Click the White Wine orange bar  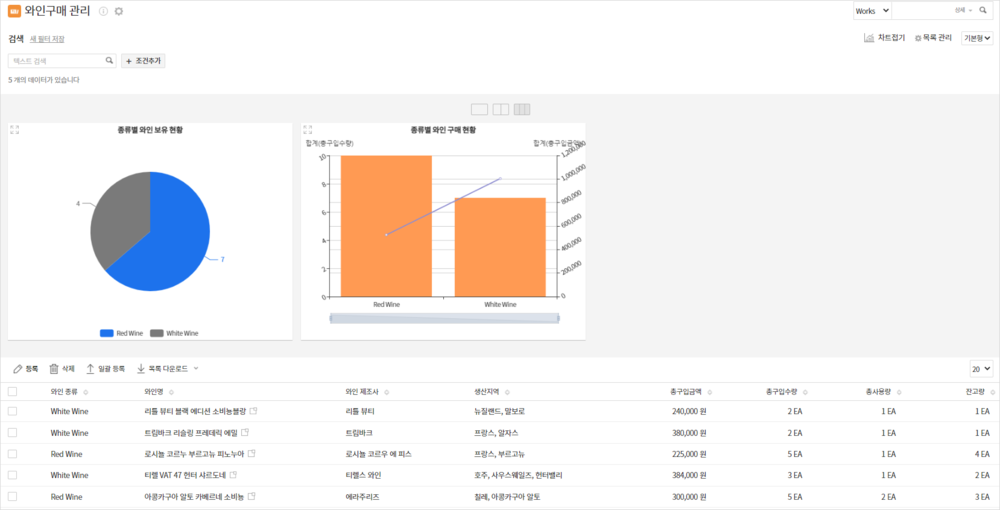click(500, 247)
